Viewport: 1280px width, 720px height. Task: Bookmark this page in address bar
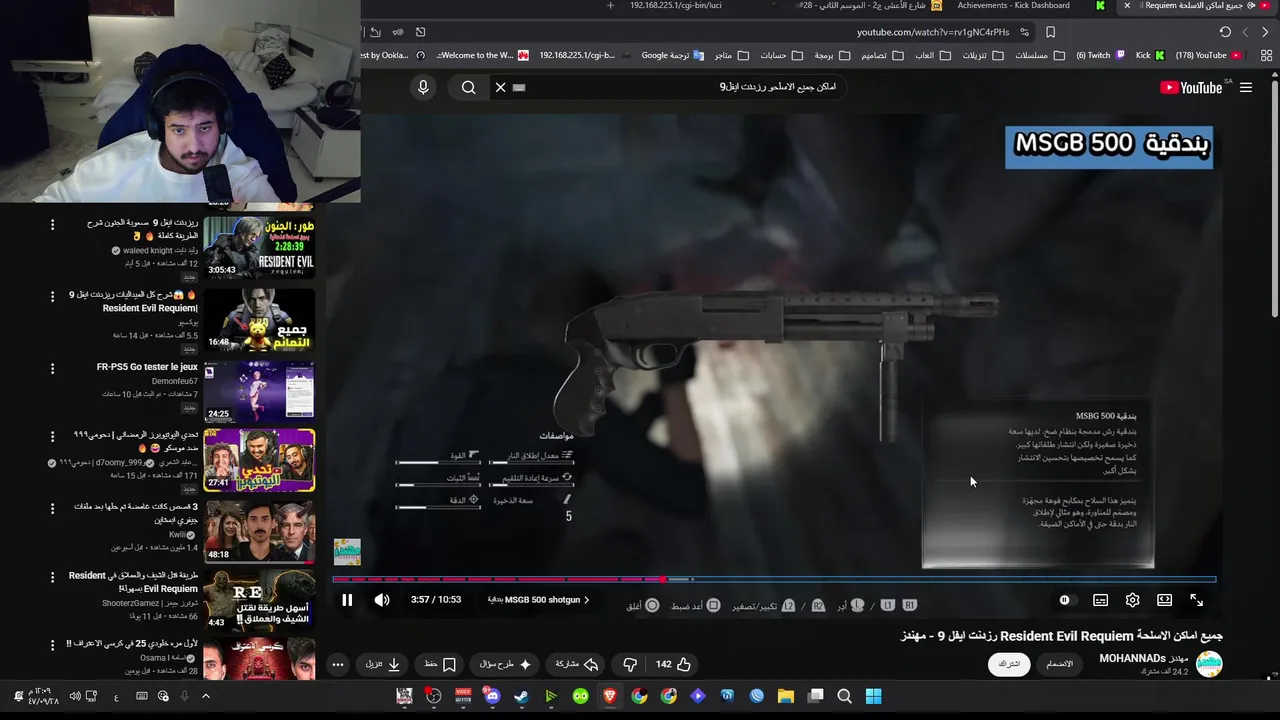pyautogui.click(x=1050, y=32)
